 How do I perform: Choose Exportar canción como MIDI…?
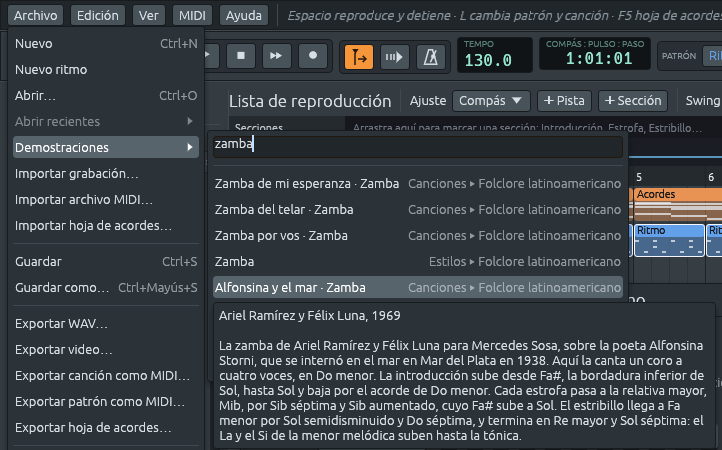(x=106, y=375)
